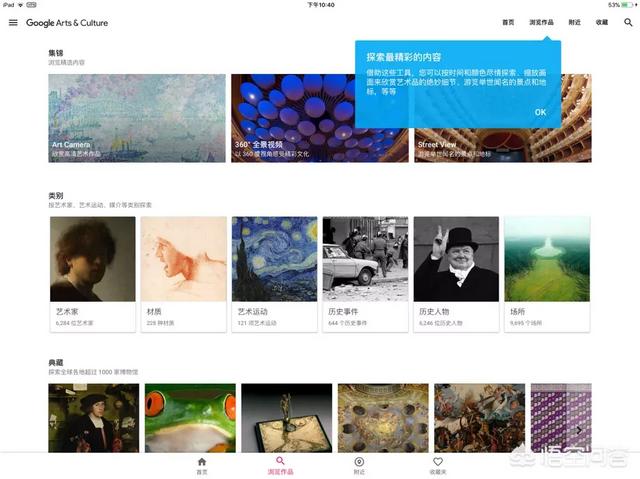Switch to 附近 in the top navigation
This screenshot has height=479, width=640.
point(575,22)
